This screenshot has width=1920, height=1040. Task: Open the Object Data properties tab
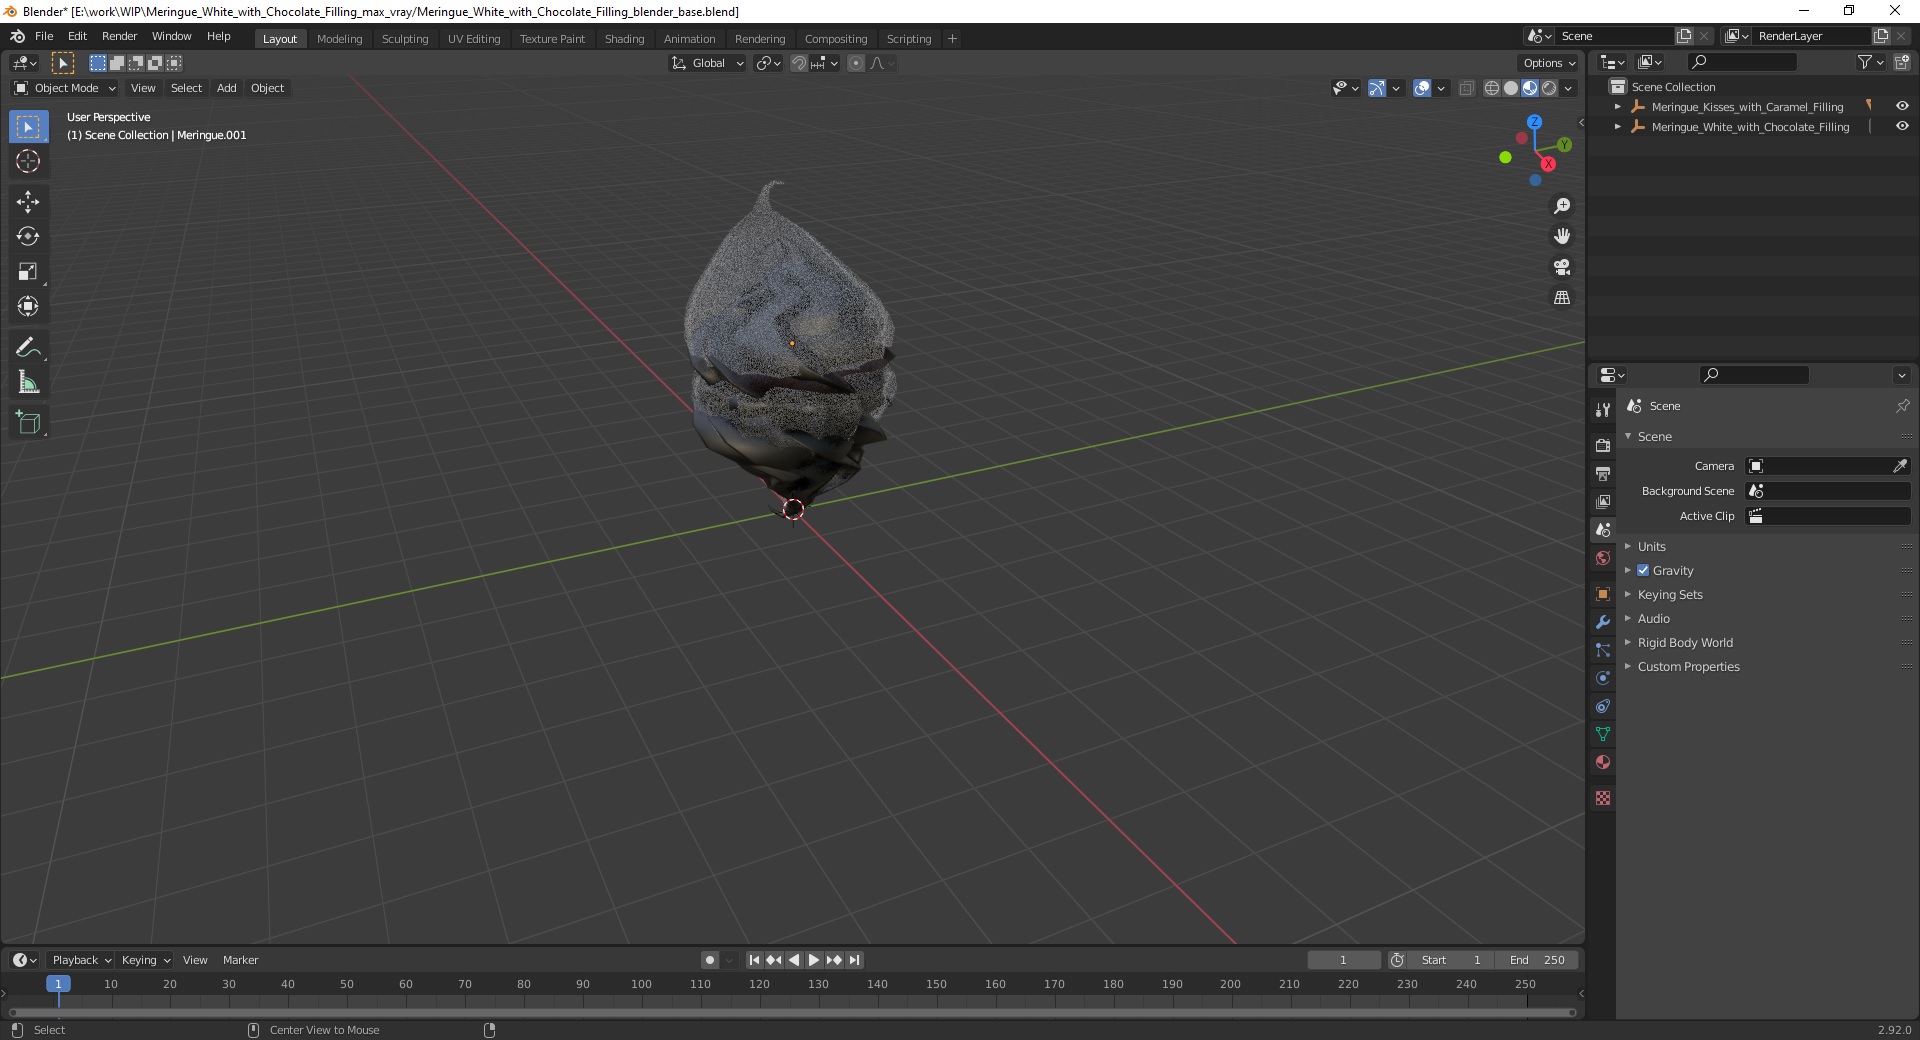1603,734
